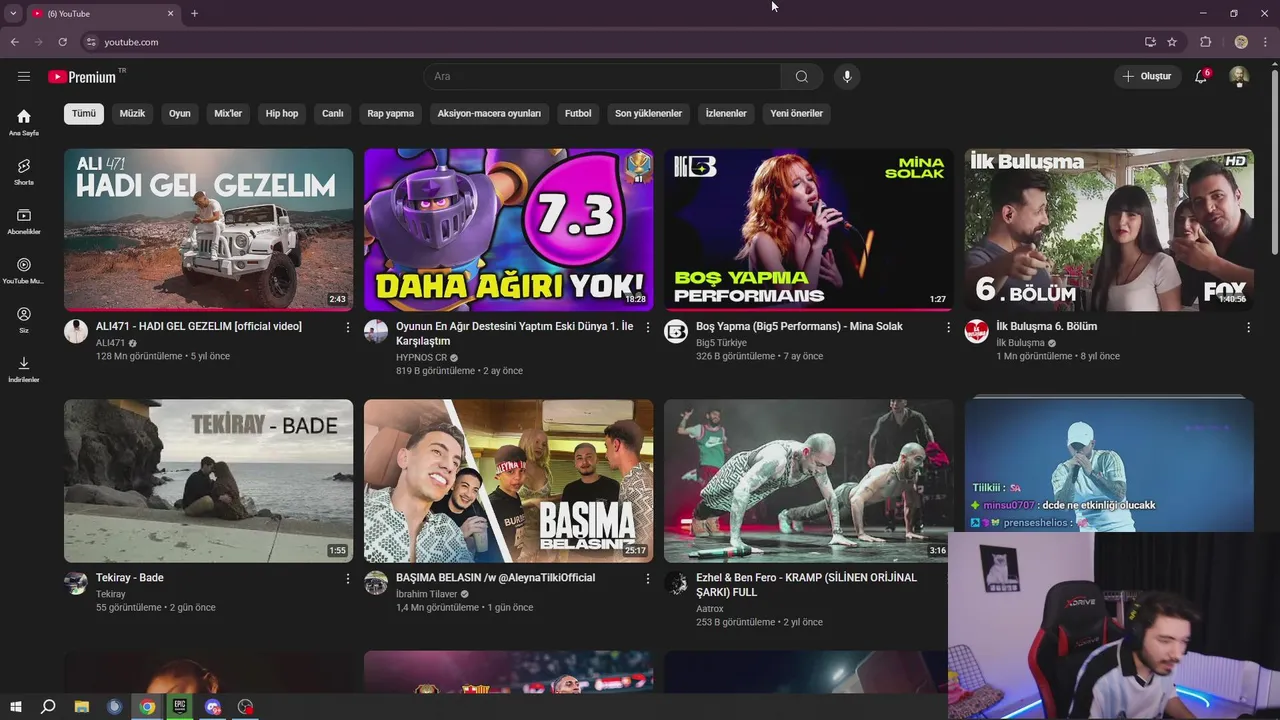Select the Müzik filter chip
This screenshot has width=1280, height=720.
pos(132,113)
